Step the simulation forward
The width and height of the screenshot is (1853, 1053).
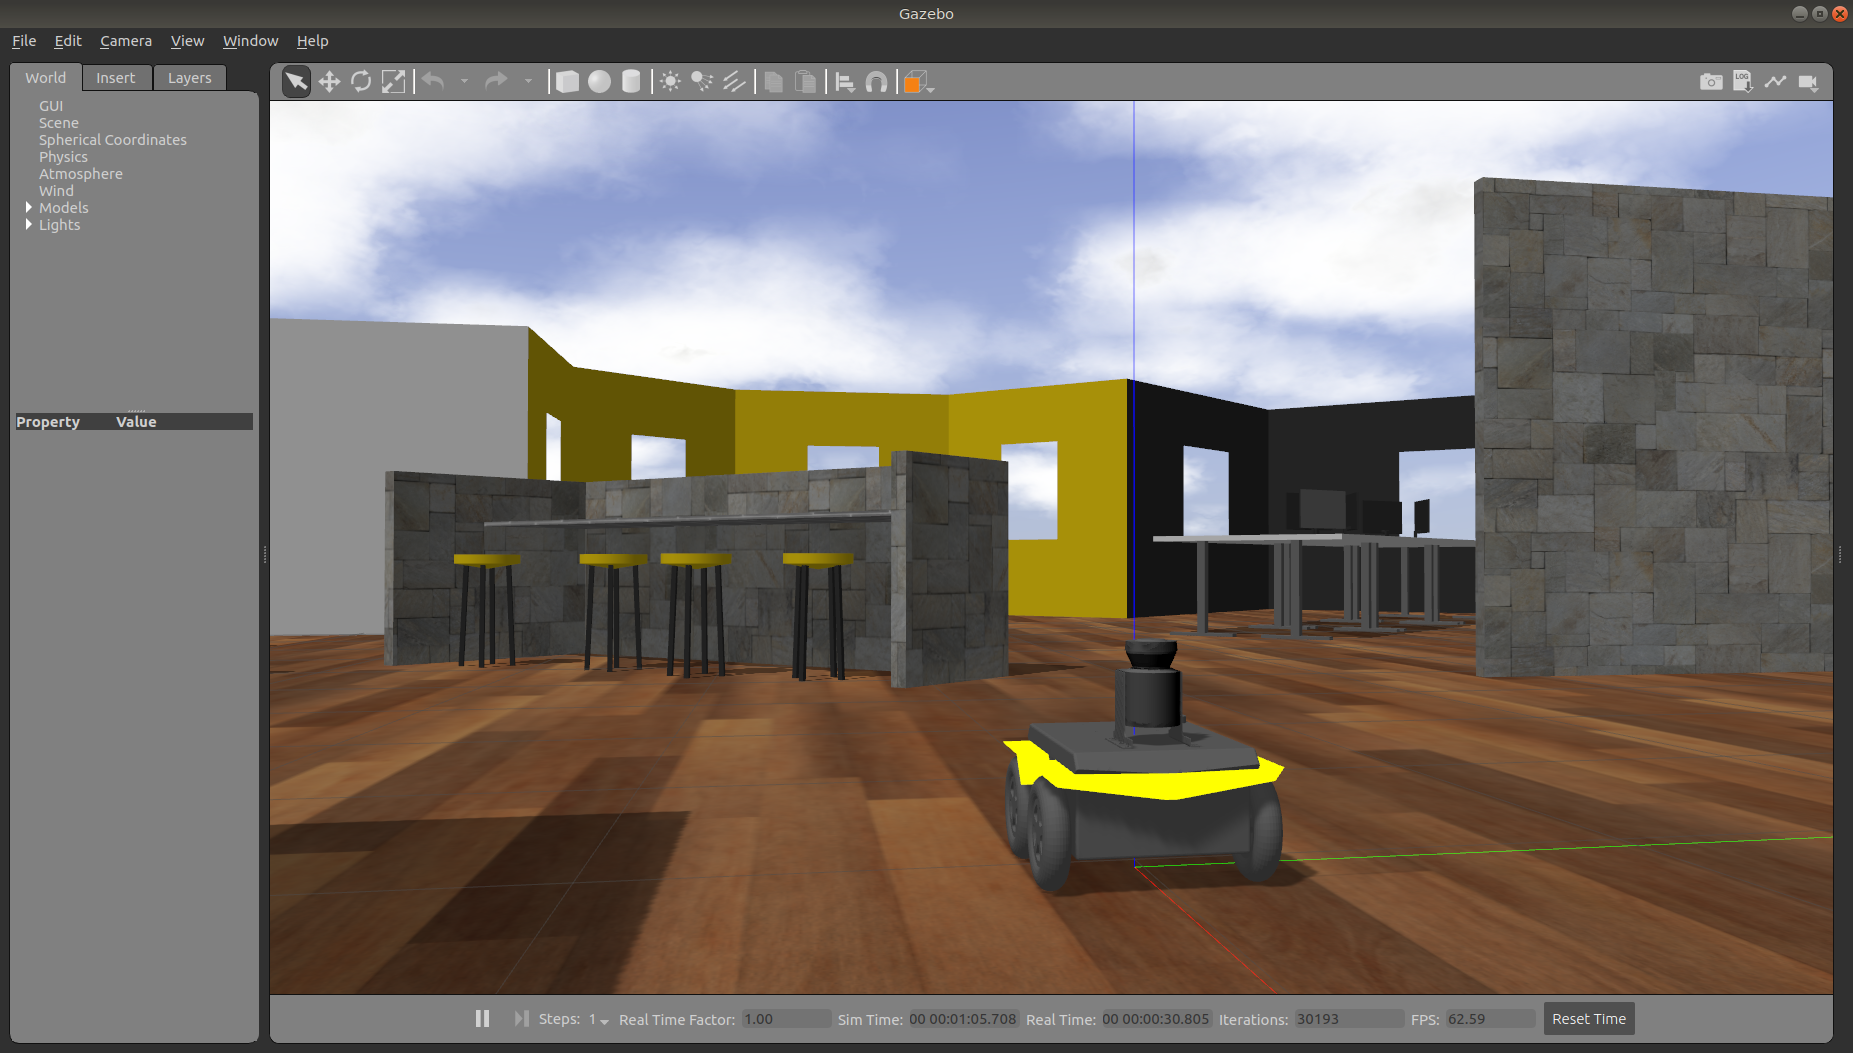(x=521, y=1018)
